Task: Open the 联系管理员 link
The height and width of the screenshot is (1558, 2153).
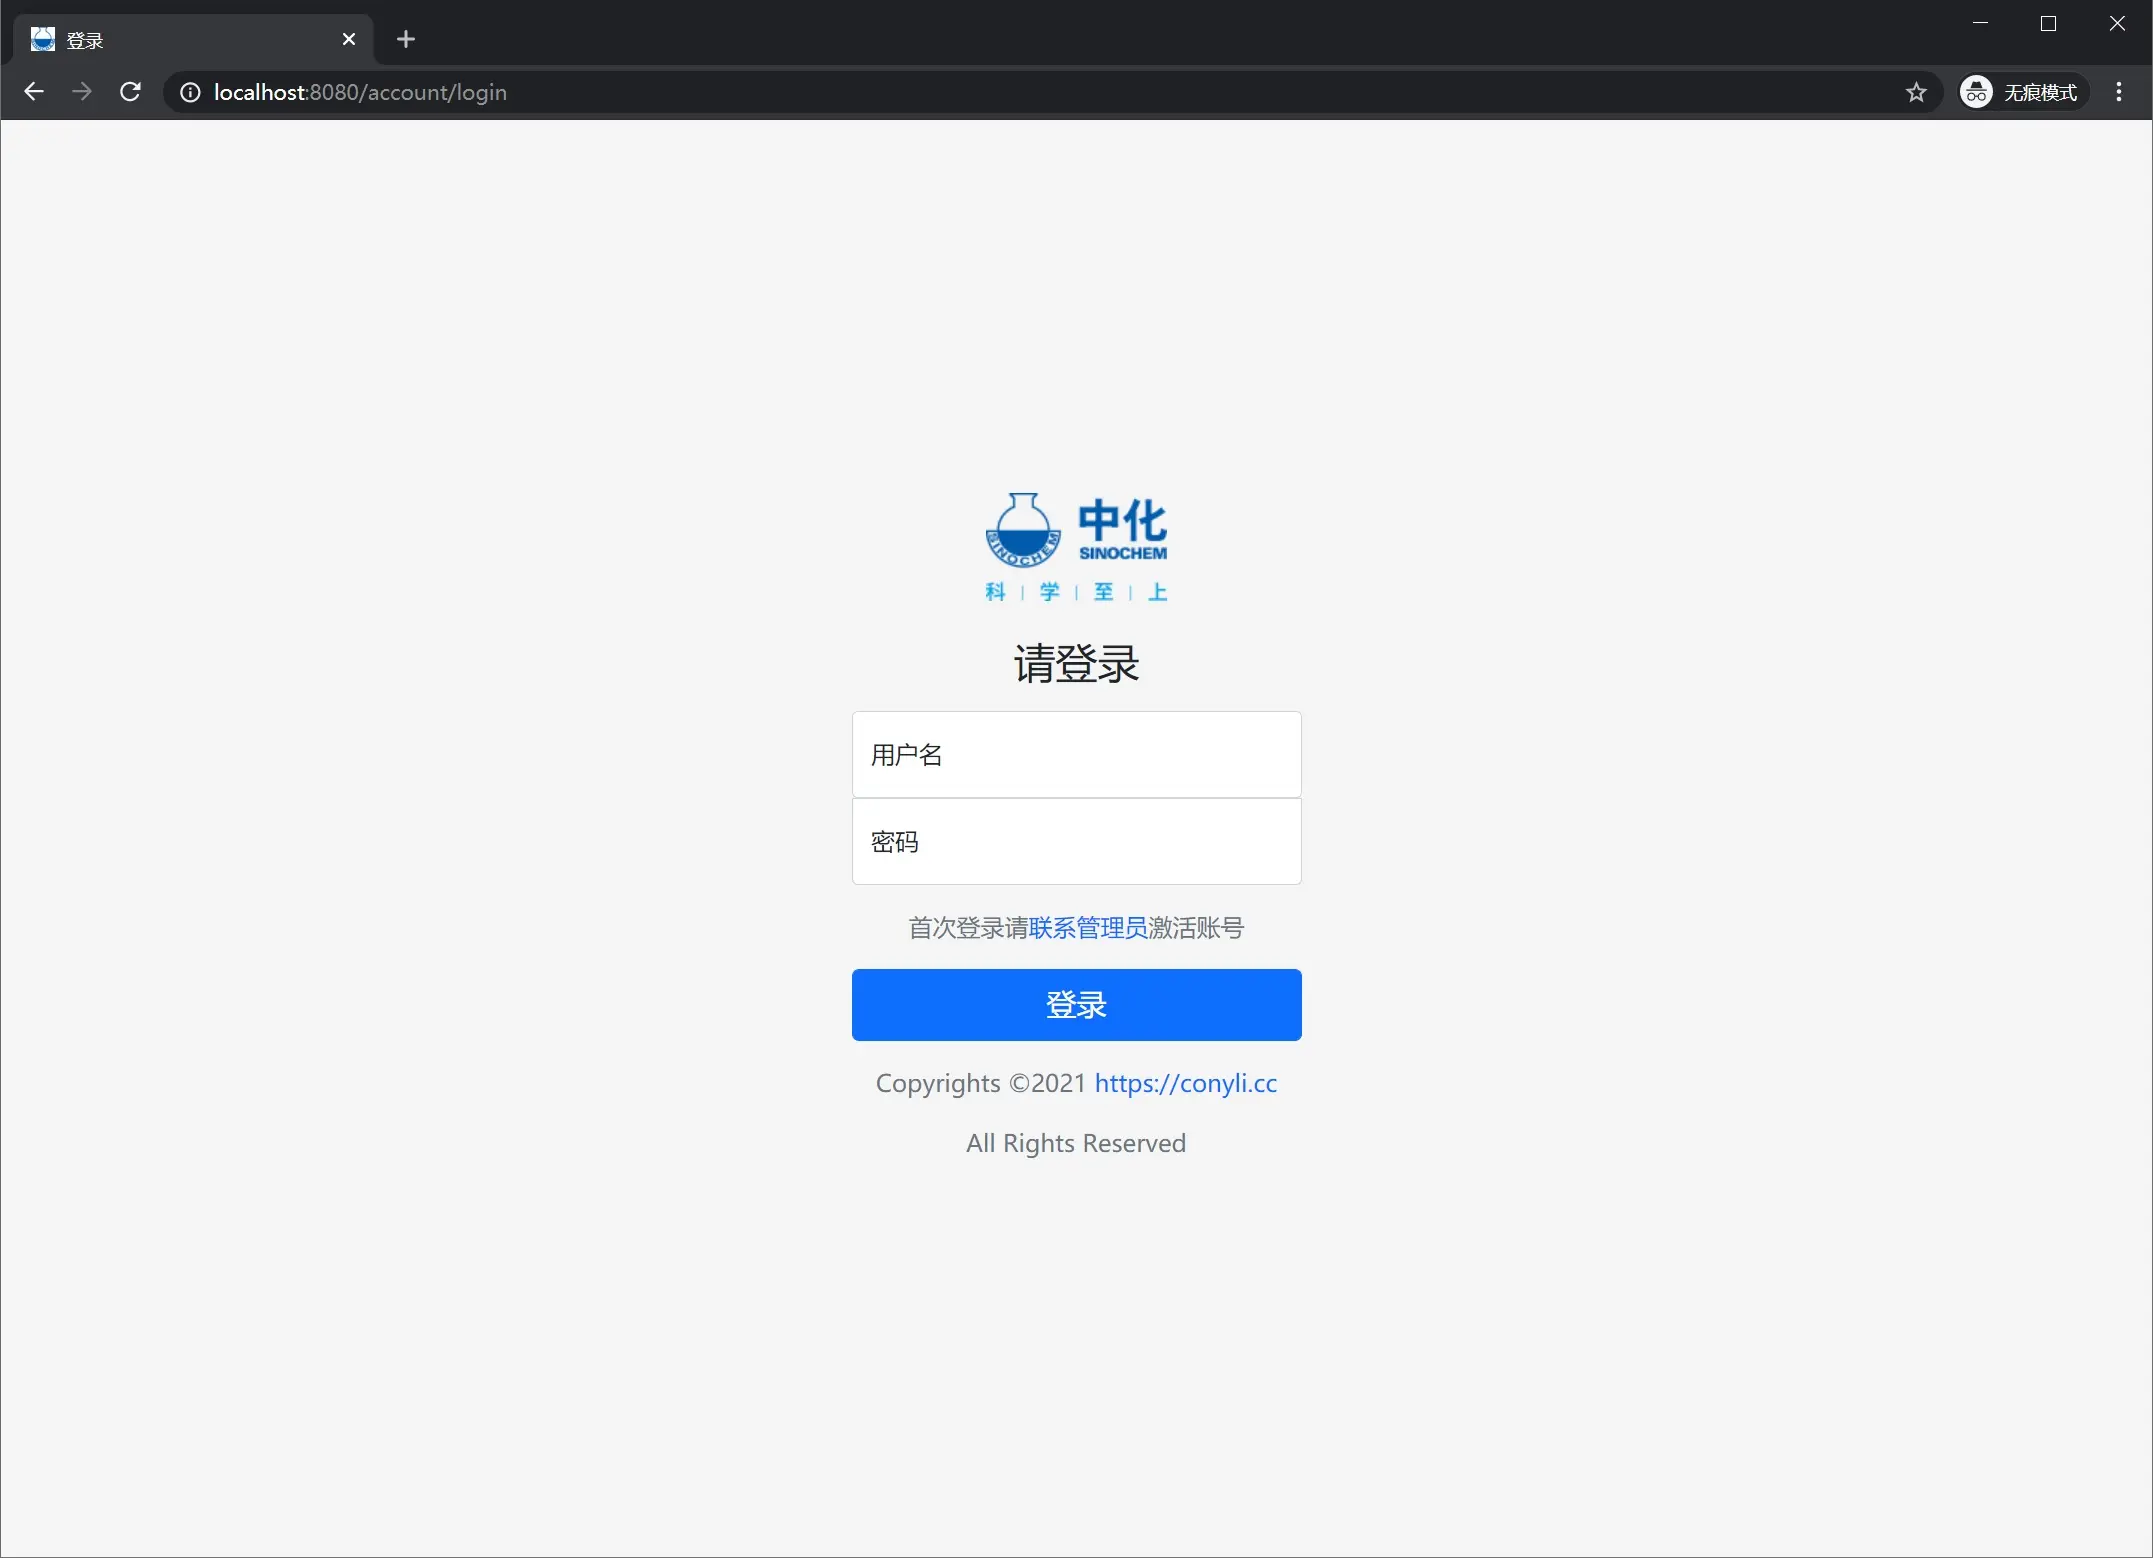Action: click(x=1087, y=928)
